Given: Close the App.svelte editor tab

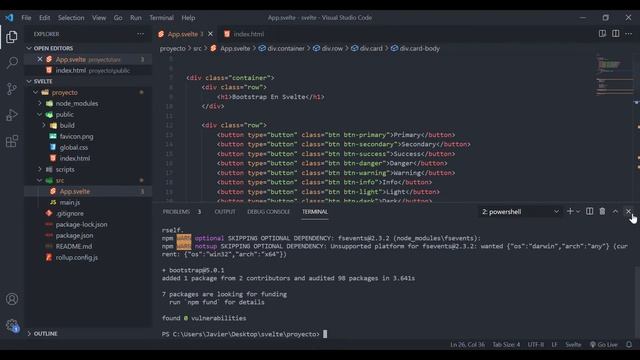Looking at the screenshot, I should pyautogui.click(x=210, y=34).
